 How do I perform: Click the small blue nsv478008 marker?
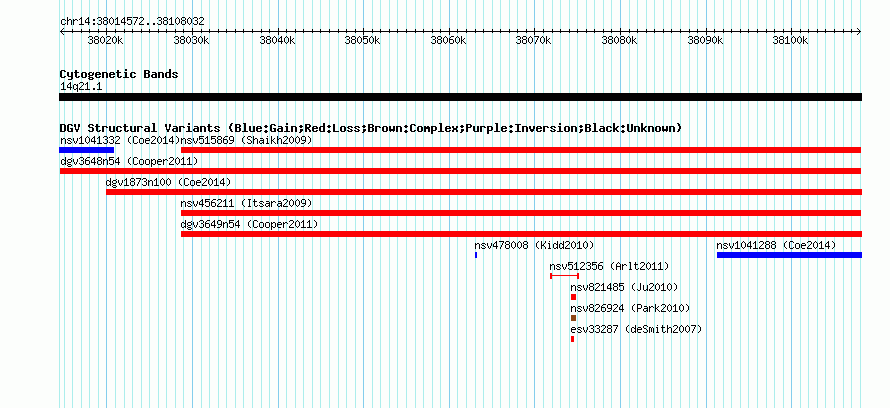(476, 255)
